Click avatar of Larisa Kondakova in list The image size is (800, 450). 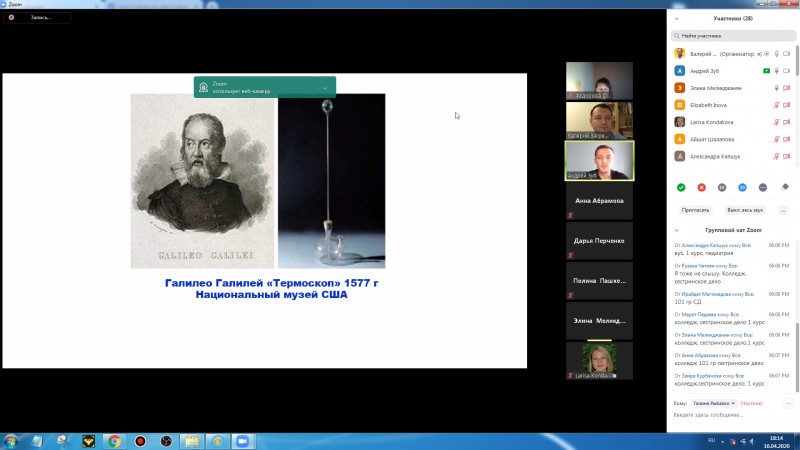(680, 122)
